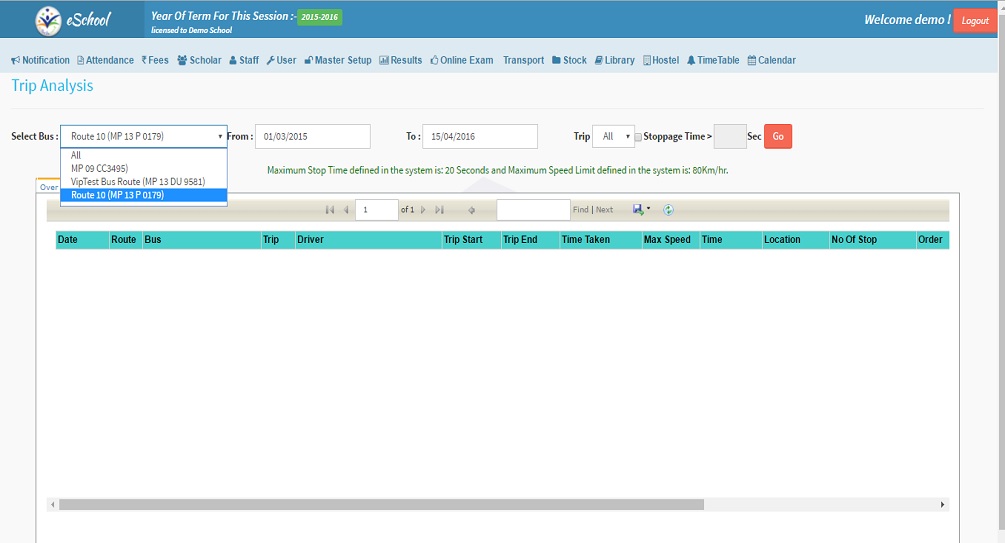This screenshot has height=543, width=1005.
Task: Open the Transport menu
Action: coord(523,60)
